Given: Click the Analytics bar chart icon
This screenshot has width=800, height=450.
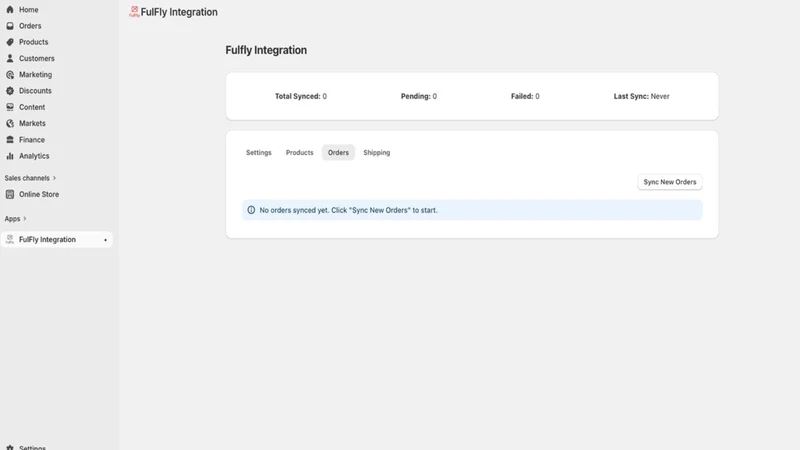Looking at the screenshot, I should [10, 156].
